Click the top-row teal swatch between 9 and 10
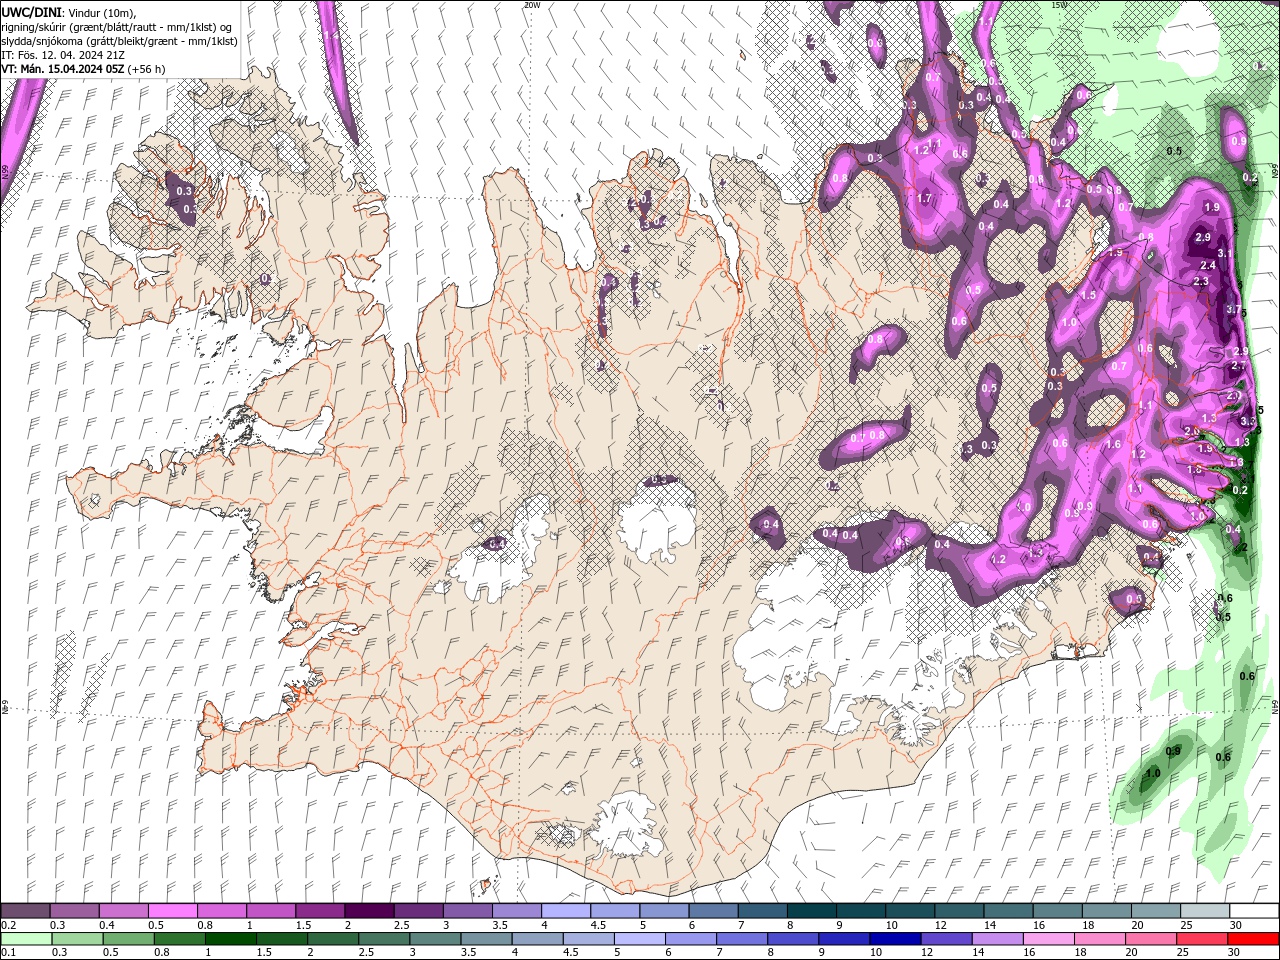The height and width of the screenshot is (960, 1280). pos(860,911)
